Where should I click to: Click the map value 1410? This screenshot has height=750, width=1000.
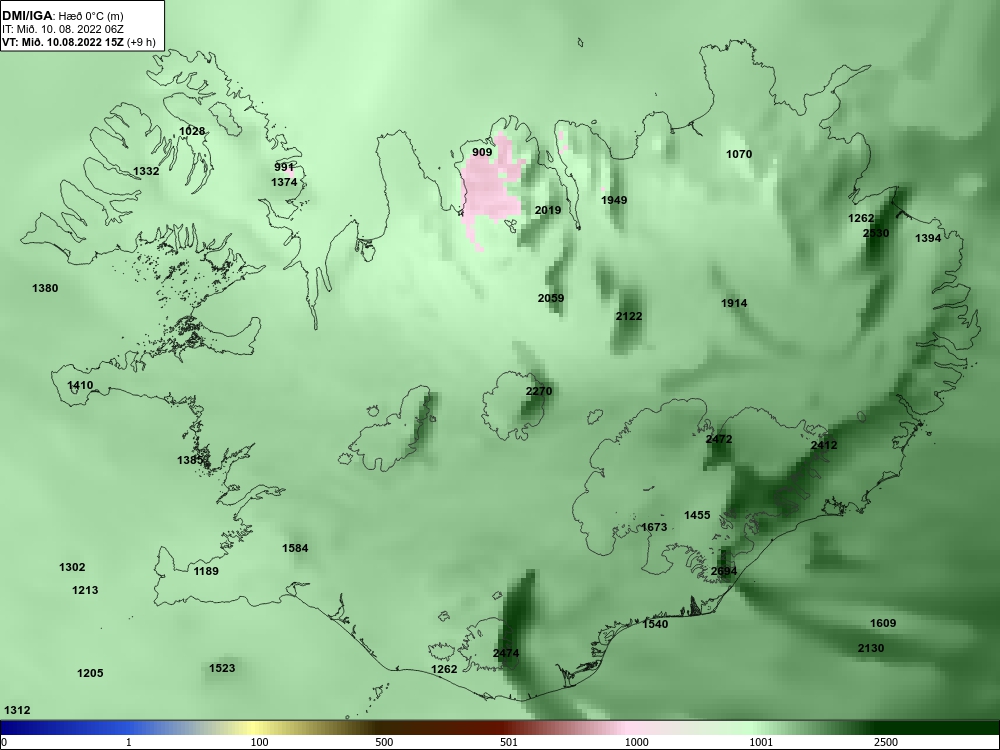pyautogui.click(x=80, y=385)
